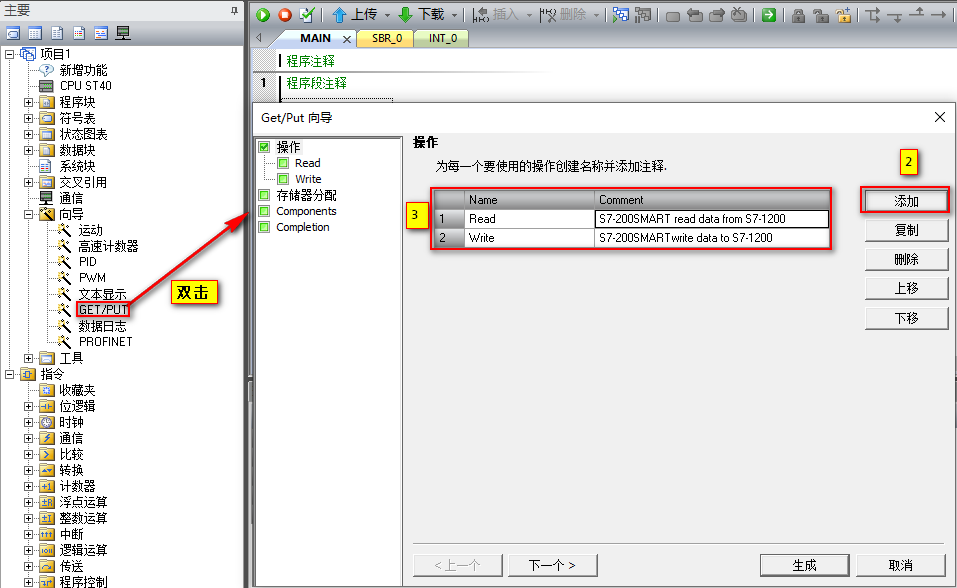Viewport: 957px width, 588px height.
Task: Open the Symbol Table icon in the Main toolbar
Action: point(13,32)
